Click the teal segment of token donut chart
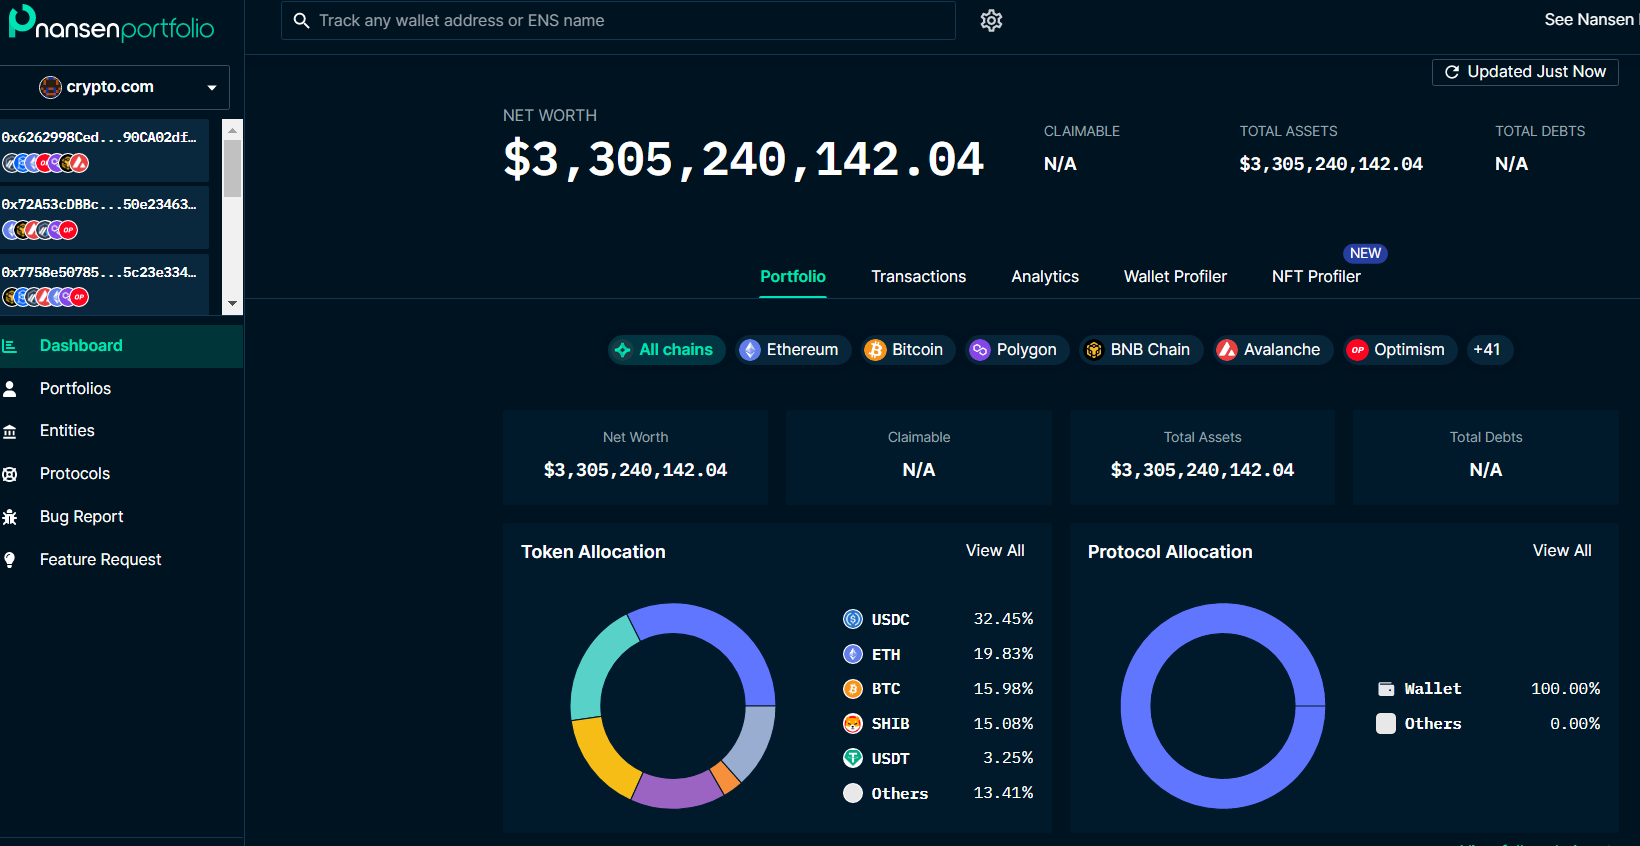Image resolution: width=1640 pixels, height=846 pixels. pyautogui.click(x=599, y=665)
